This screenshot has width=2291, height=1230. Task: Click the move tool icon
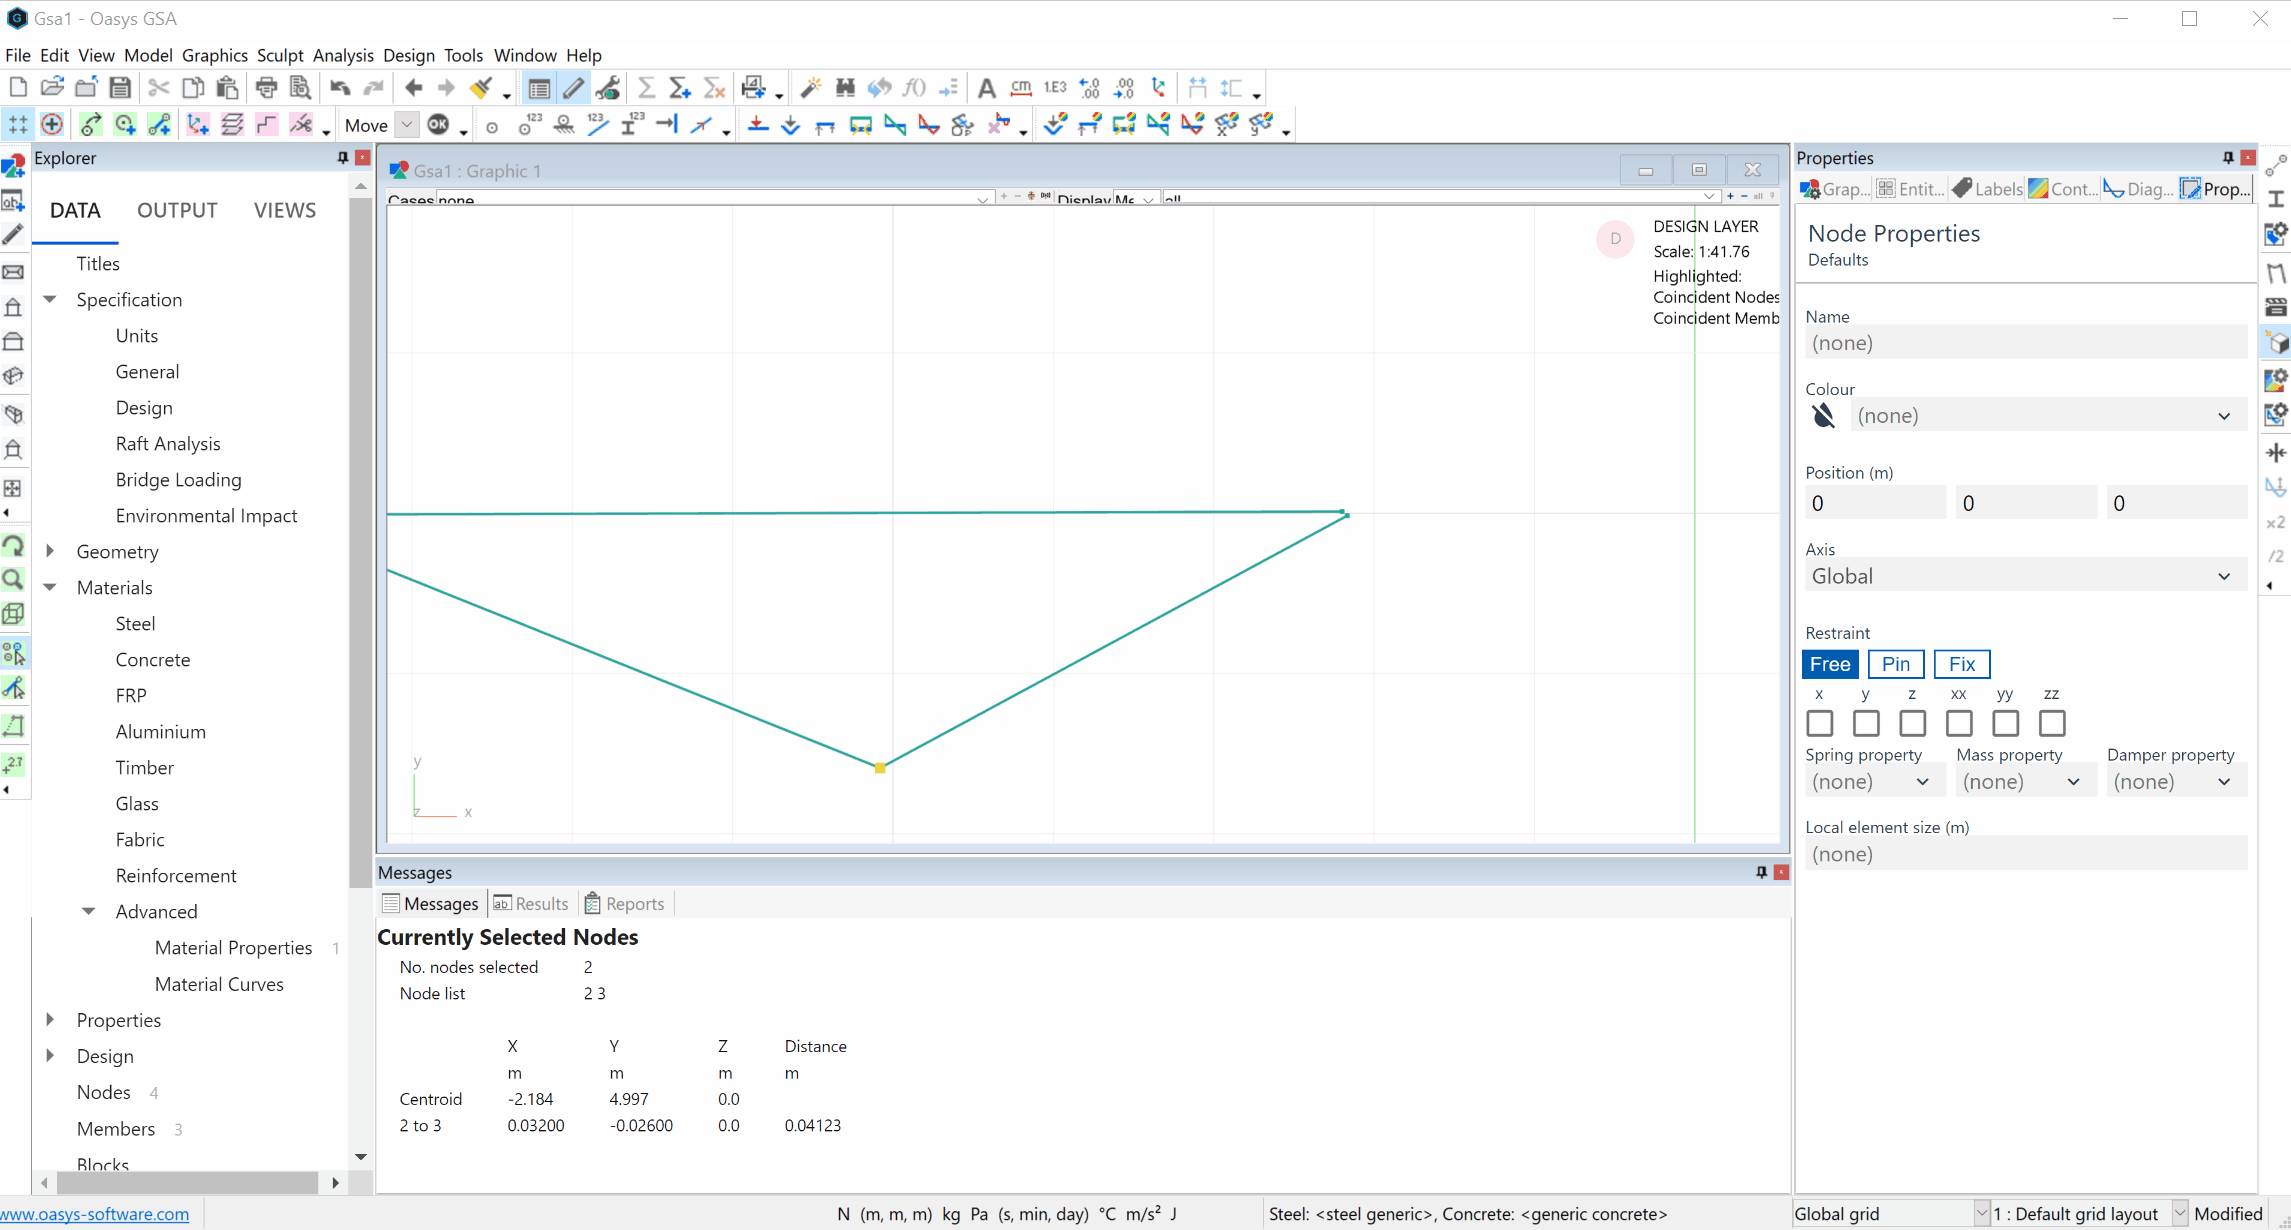[367, 124]
